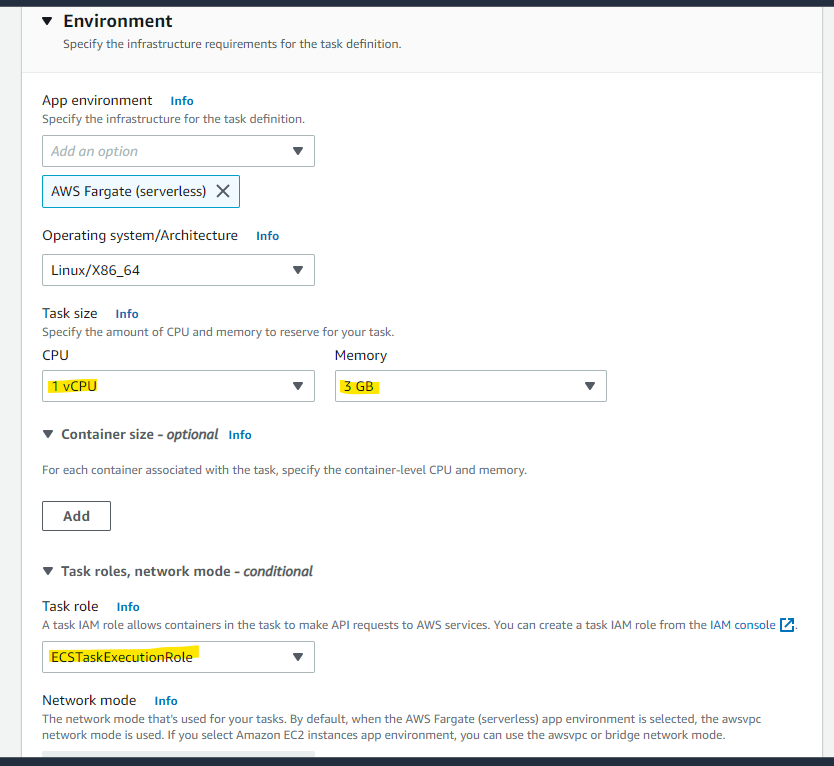Click the Add container button
The image size is (834, 766).
click(76, 515)
